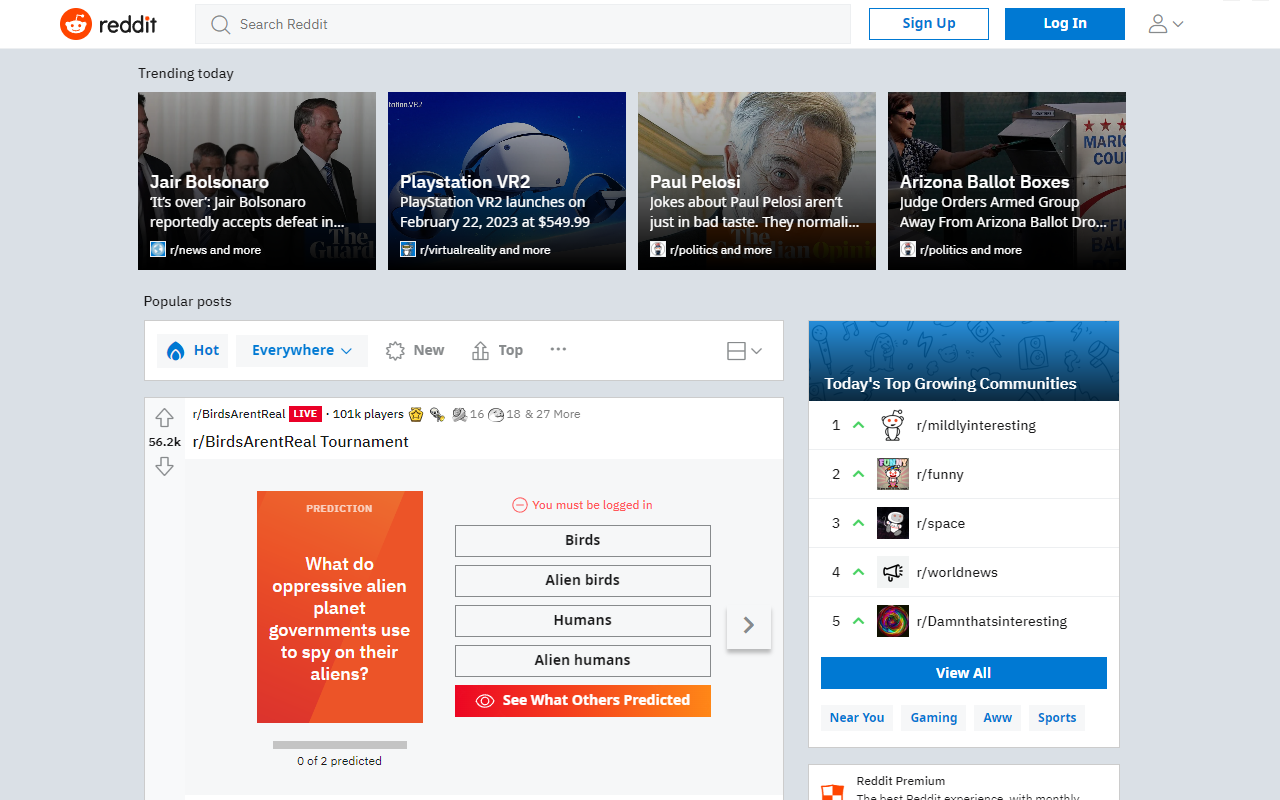Select the Aww community category
The image size is (1280, 800).
pyautogui.click(x=998, y=718)
